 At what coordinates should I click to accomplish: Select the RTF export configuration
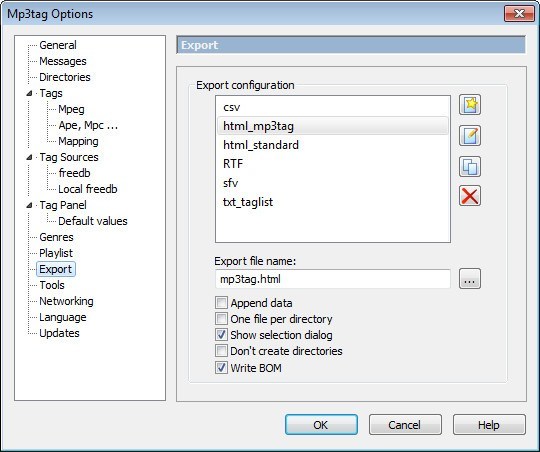click(x=333, y=164)
